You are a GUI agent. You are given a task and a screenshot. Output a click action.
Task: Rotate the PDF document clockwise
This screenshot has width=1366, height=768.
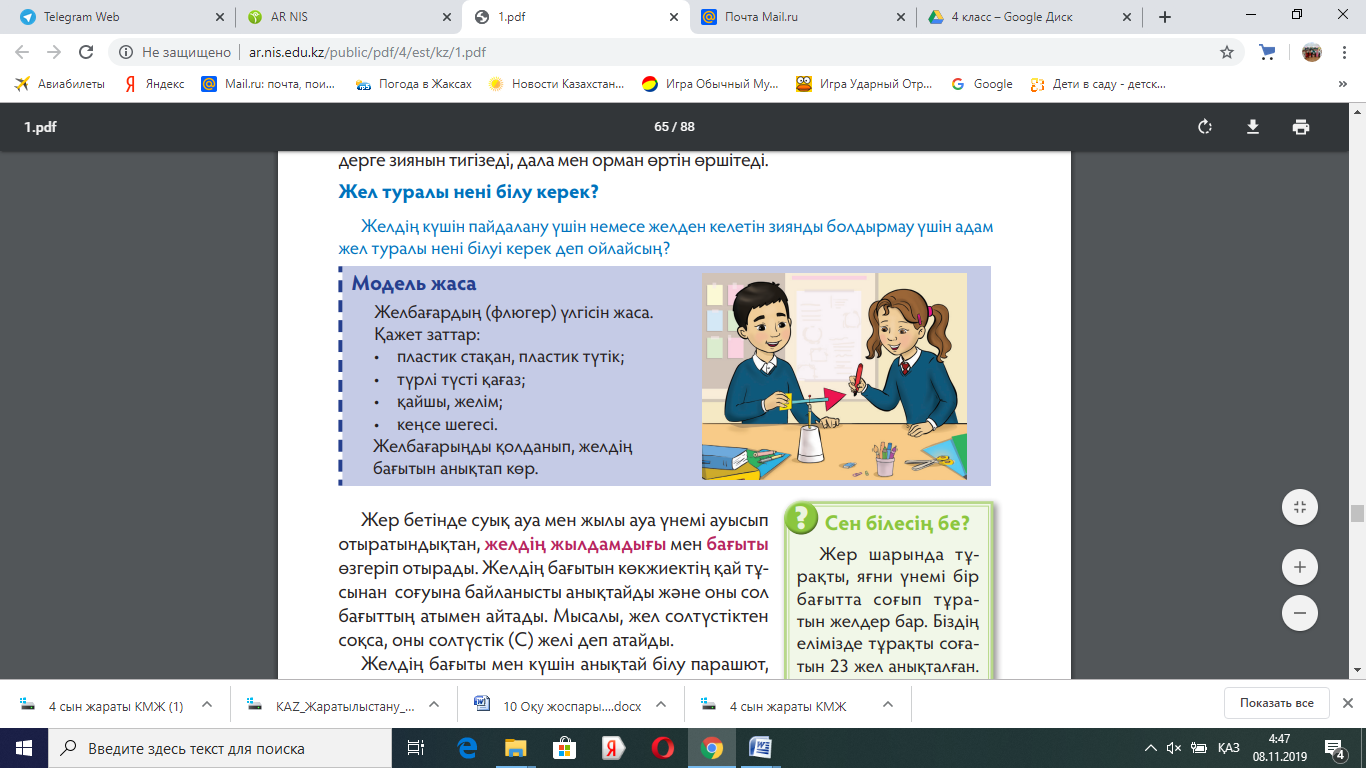(x=1205, y=127)
